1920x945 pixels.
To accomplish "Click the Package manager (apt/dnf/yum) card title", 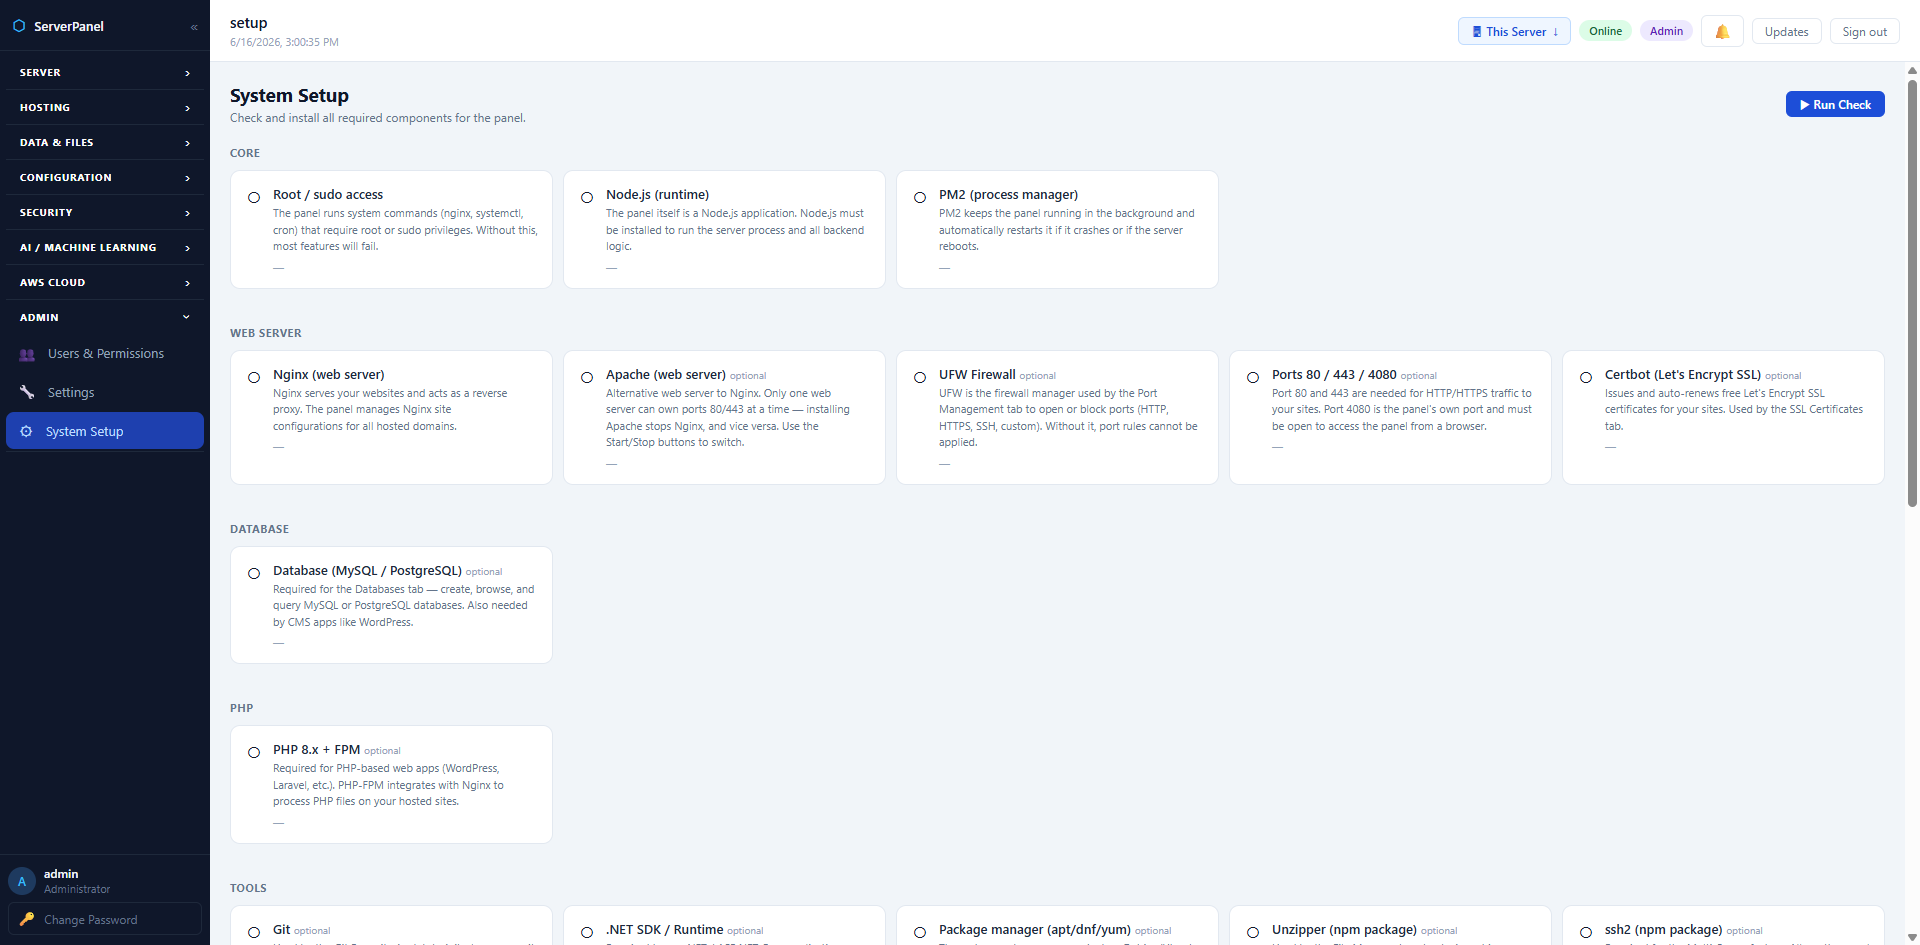I will pyautogui.click(x=1035, y=930).
